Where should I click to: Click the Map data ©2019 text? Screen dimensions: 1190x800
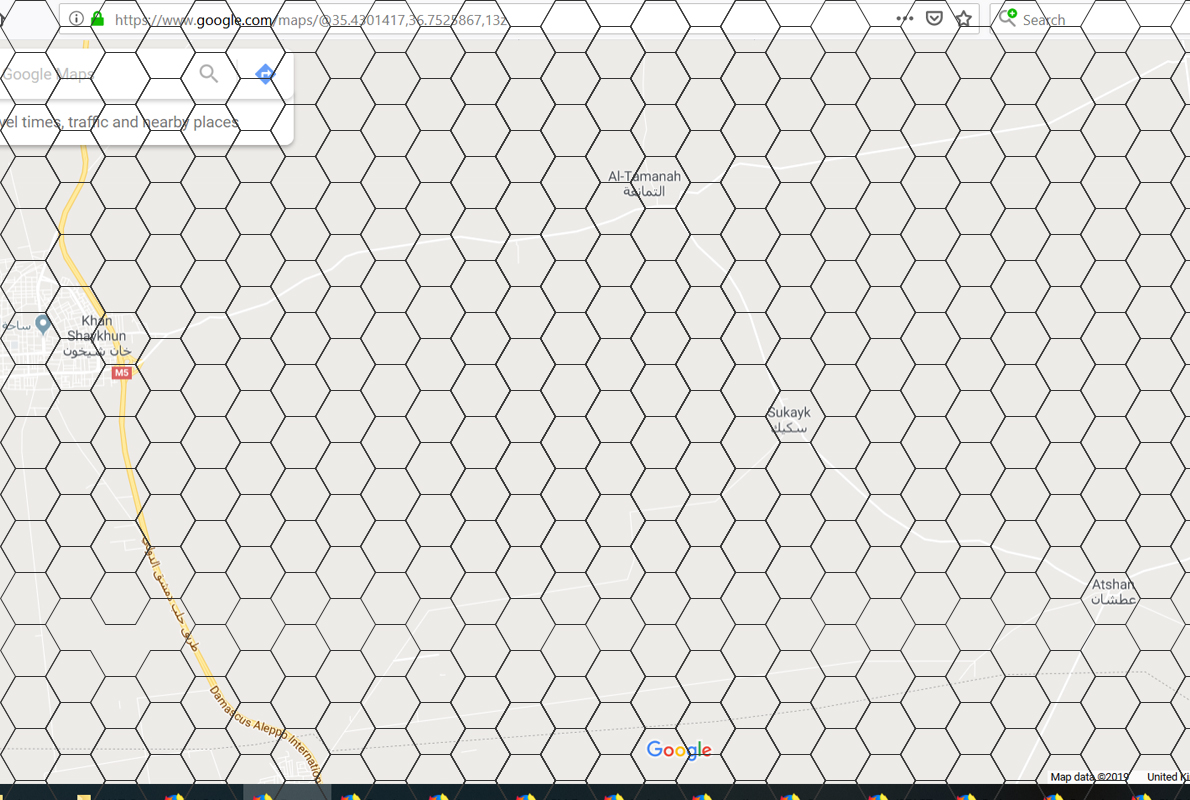click(x=1089, y=776)
